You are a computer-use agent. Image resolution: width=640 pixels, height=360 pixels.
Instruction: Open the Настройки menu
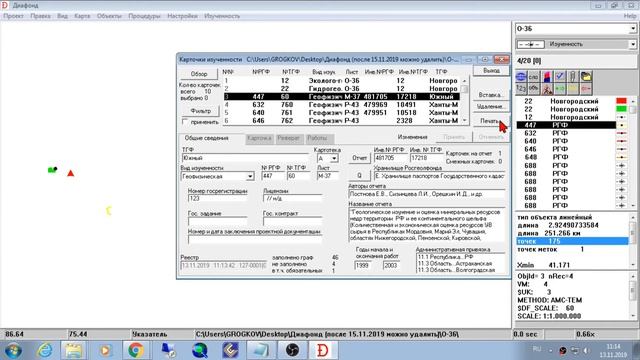[x=182, y=16]
